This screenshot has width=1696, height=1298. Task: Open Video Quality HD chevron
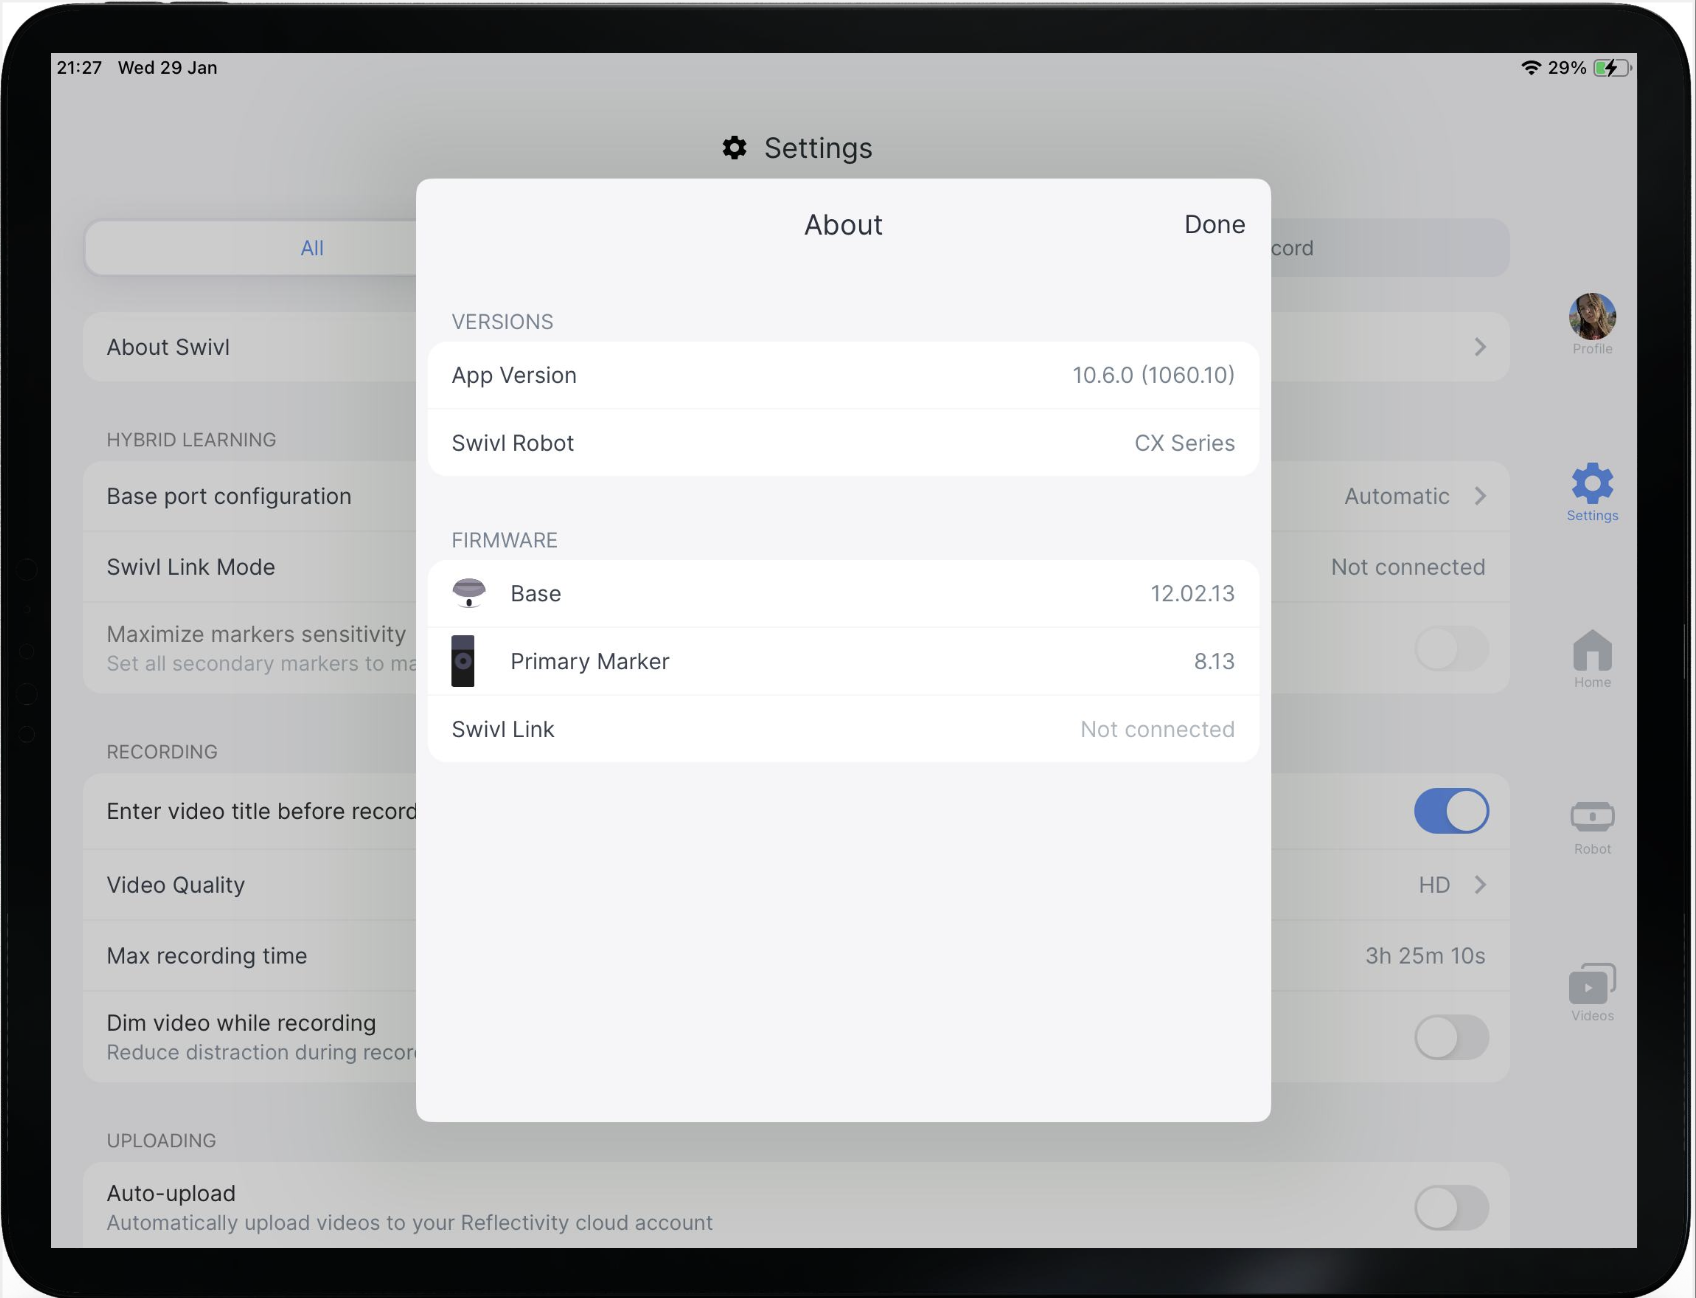[x=1480, y=885]
